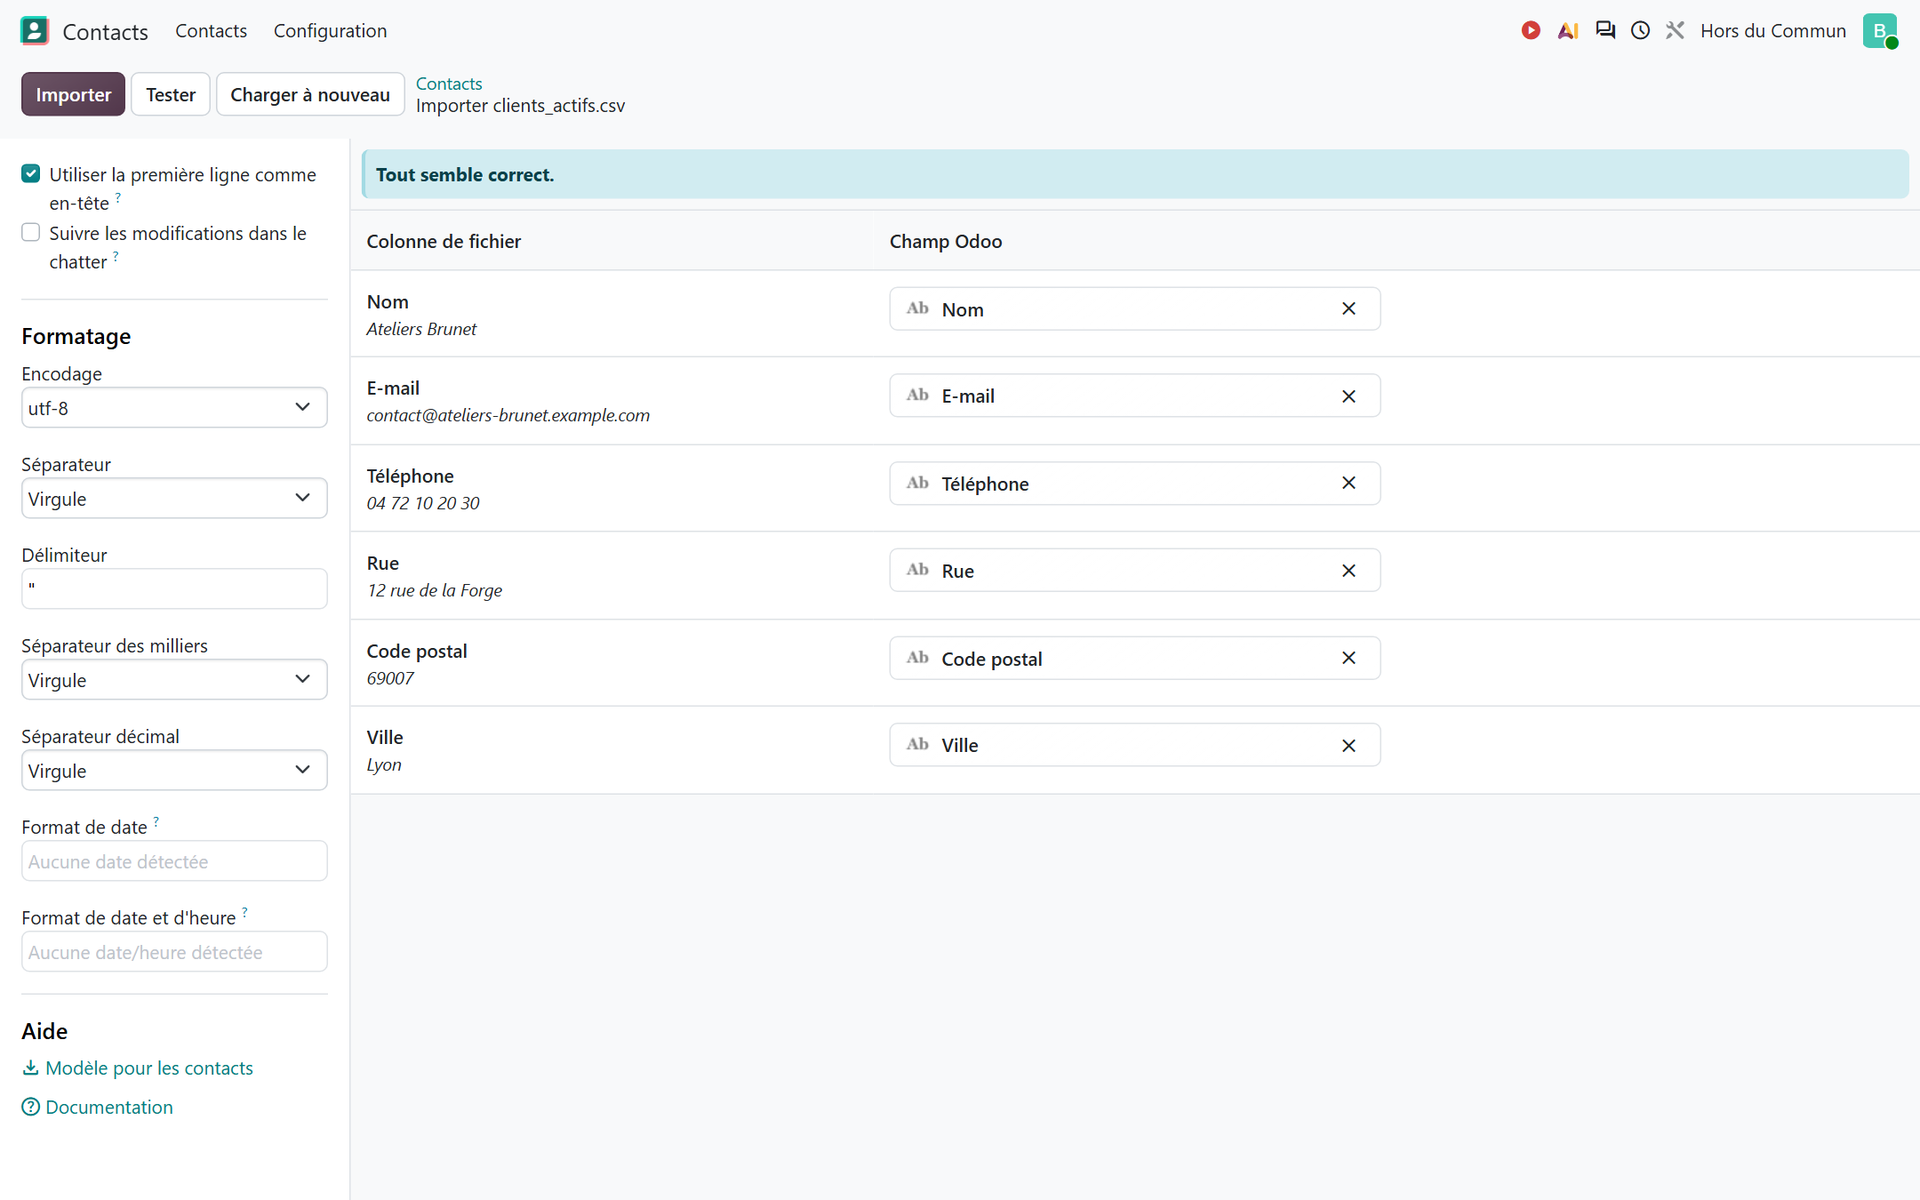Open the Hors du Commun company switcher
The height and width of the screenshot is (1200, 1920).
1773,31
